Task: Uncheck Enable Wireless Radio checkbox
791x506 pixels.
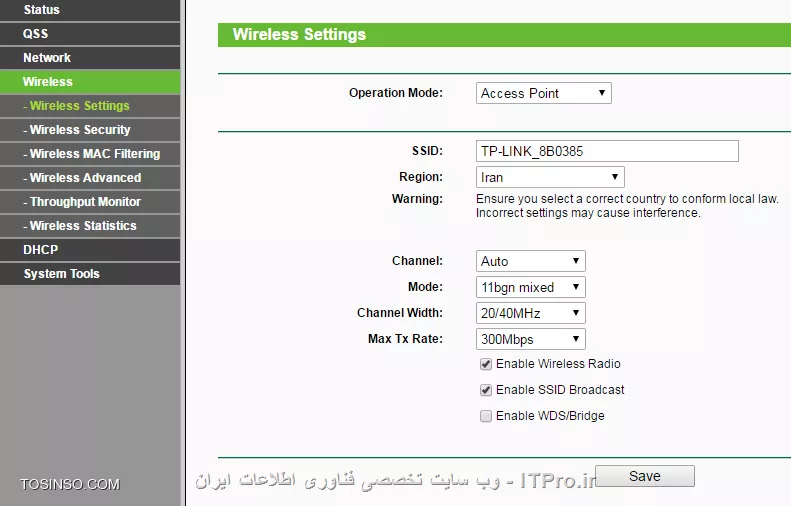Action: (x=485, y=364)
